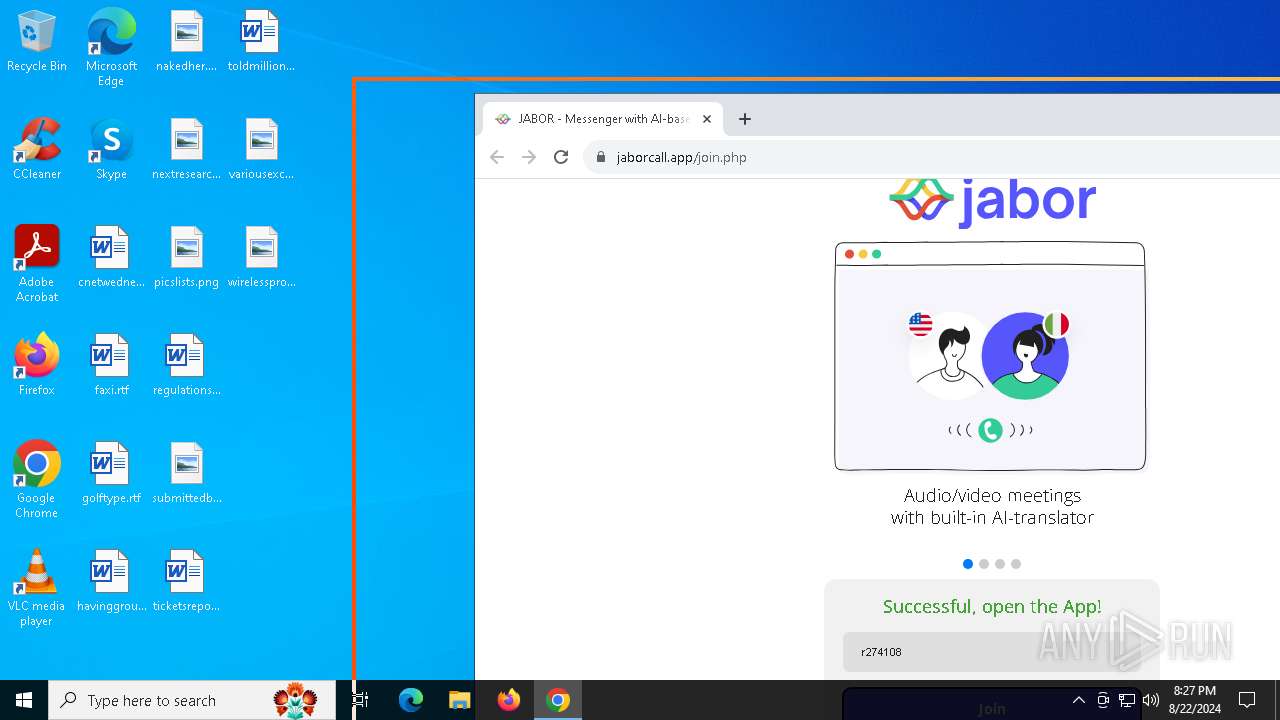Open the notification center icon
Screen dimensions: 1280x720
1247,700
